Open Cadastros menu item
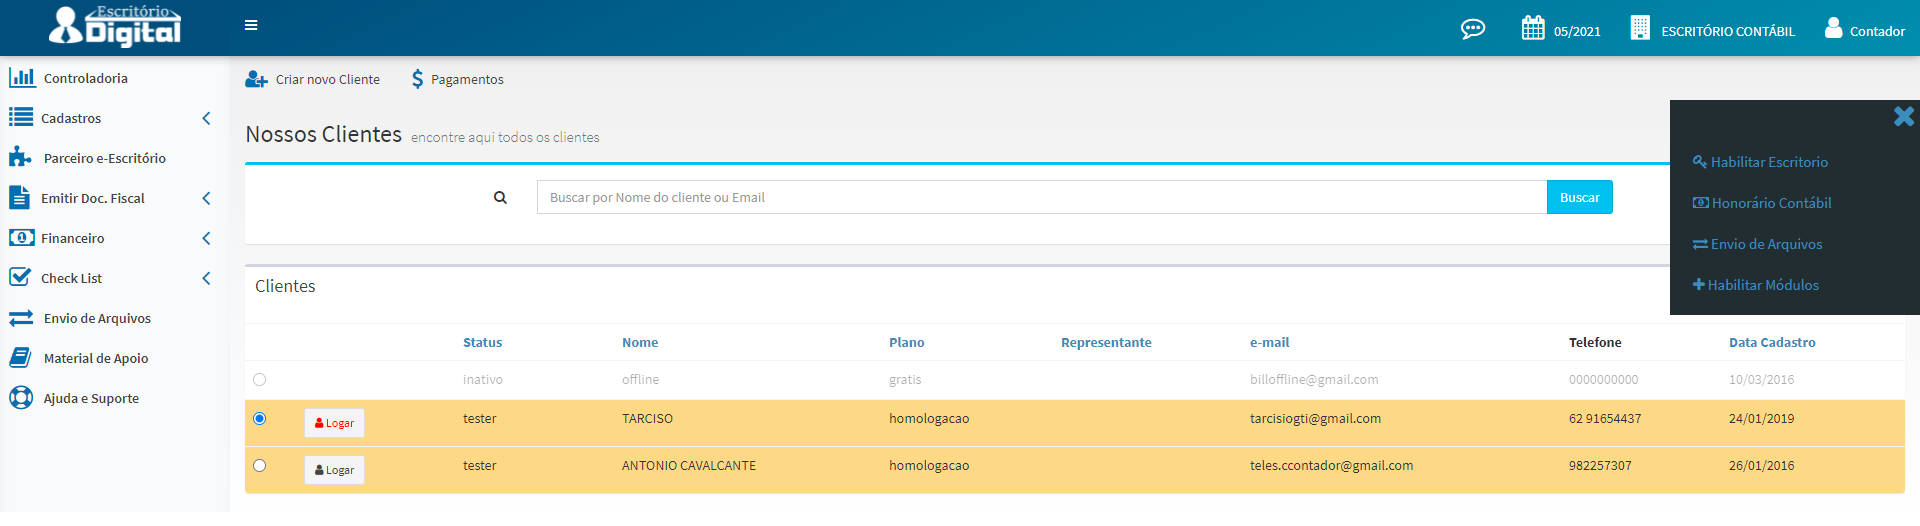 [x=71, y=118]
